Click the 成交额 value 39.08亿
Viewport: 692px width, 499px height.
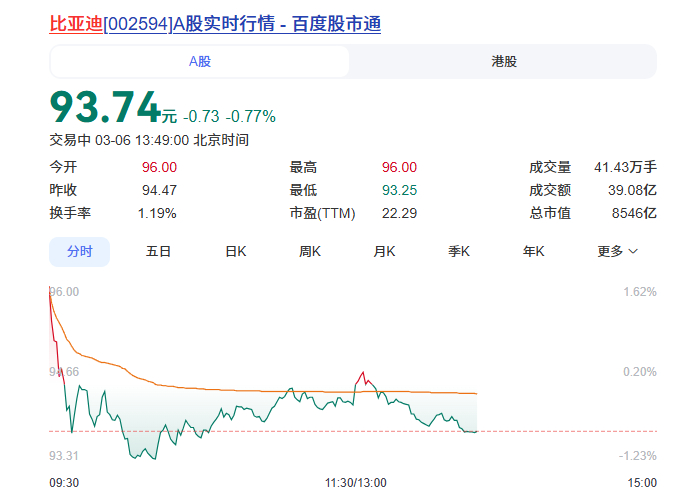click(x=632, y=190)
